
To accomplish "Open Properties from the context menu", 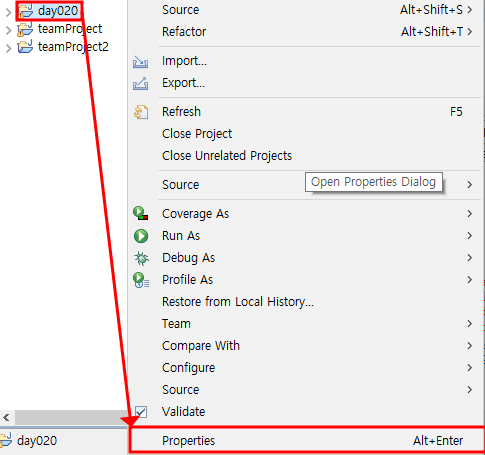I will pyautogui.click(x=307, y=440).
